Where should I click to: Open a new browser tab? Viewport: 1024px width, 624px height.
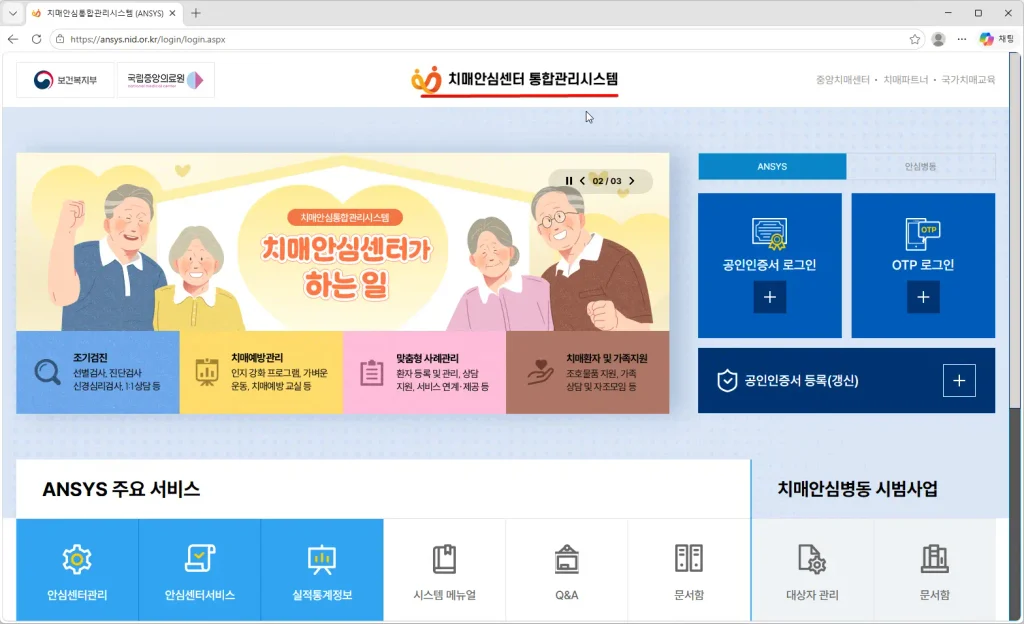pos(195,13)
